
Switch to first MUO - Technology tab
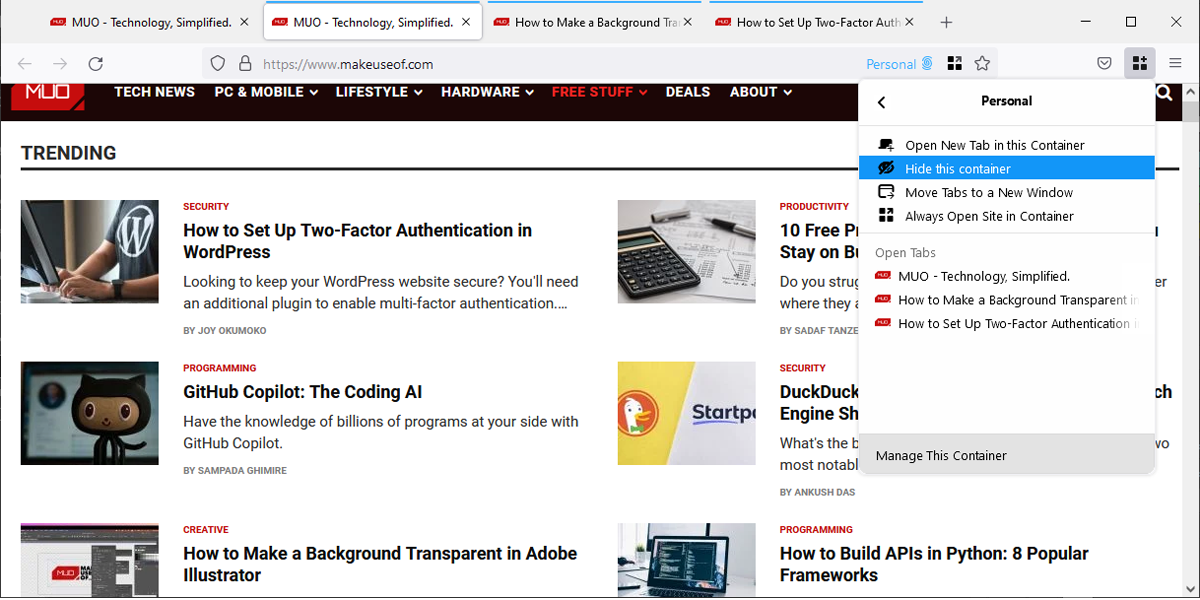point(152,22)
